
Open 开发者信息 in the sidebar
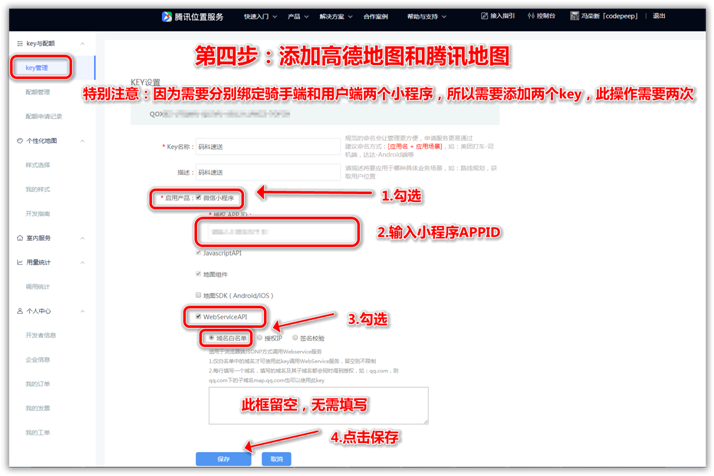pos(41,335)
